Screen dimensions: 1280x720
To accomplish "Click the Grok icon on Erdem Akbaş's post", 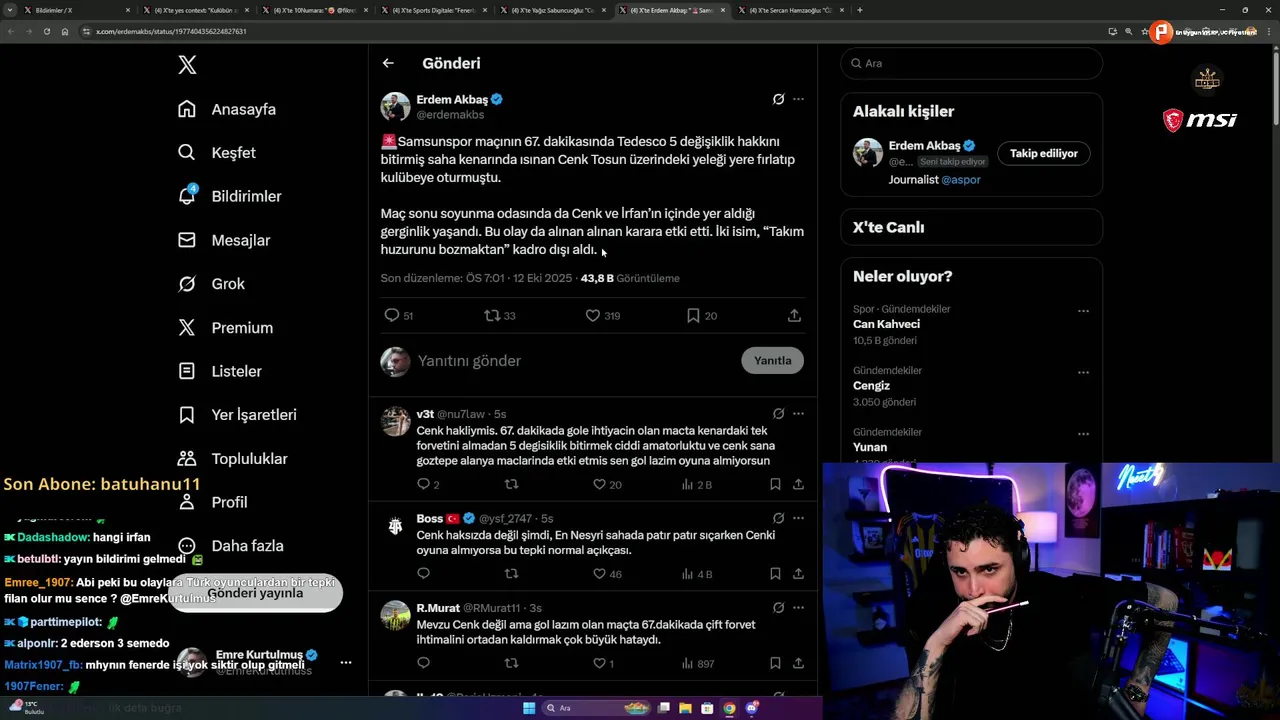I will point(778,99).
